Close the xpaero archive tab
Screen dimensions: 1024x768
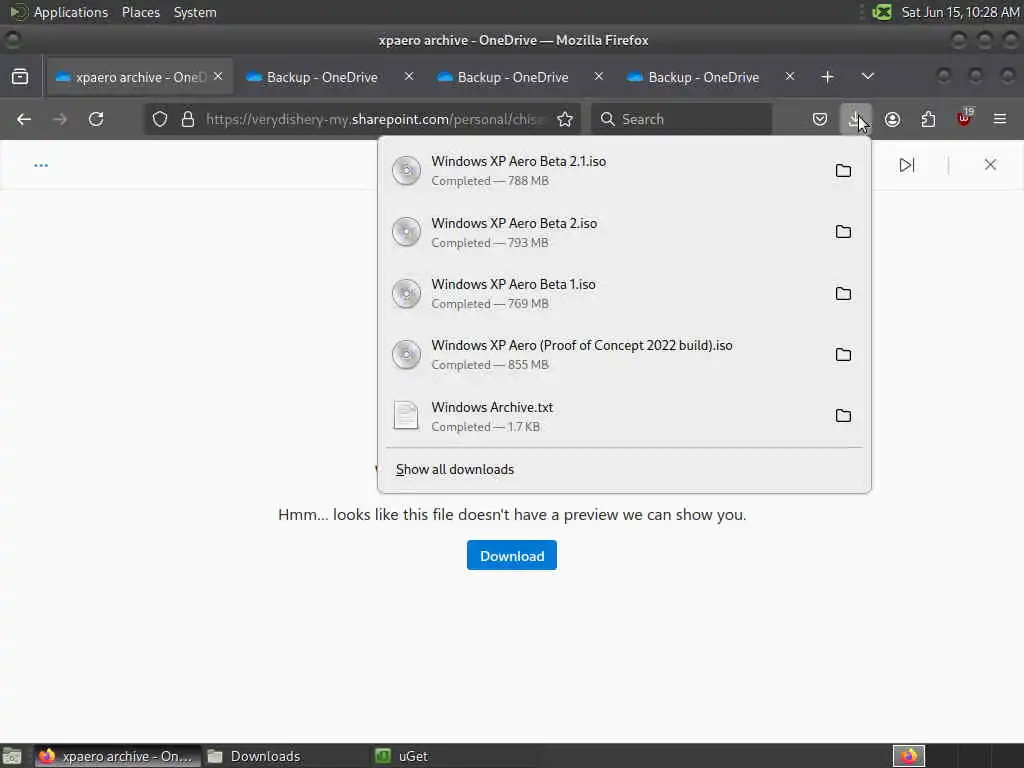pos(218,76)
